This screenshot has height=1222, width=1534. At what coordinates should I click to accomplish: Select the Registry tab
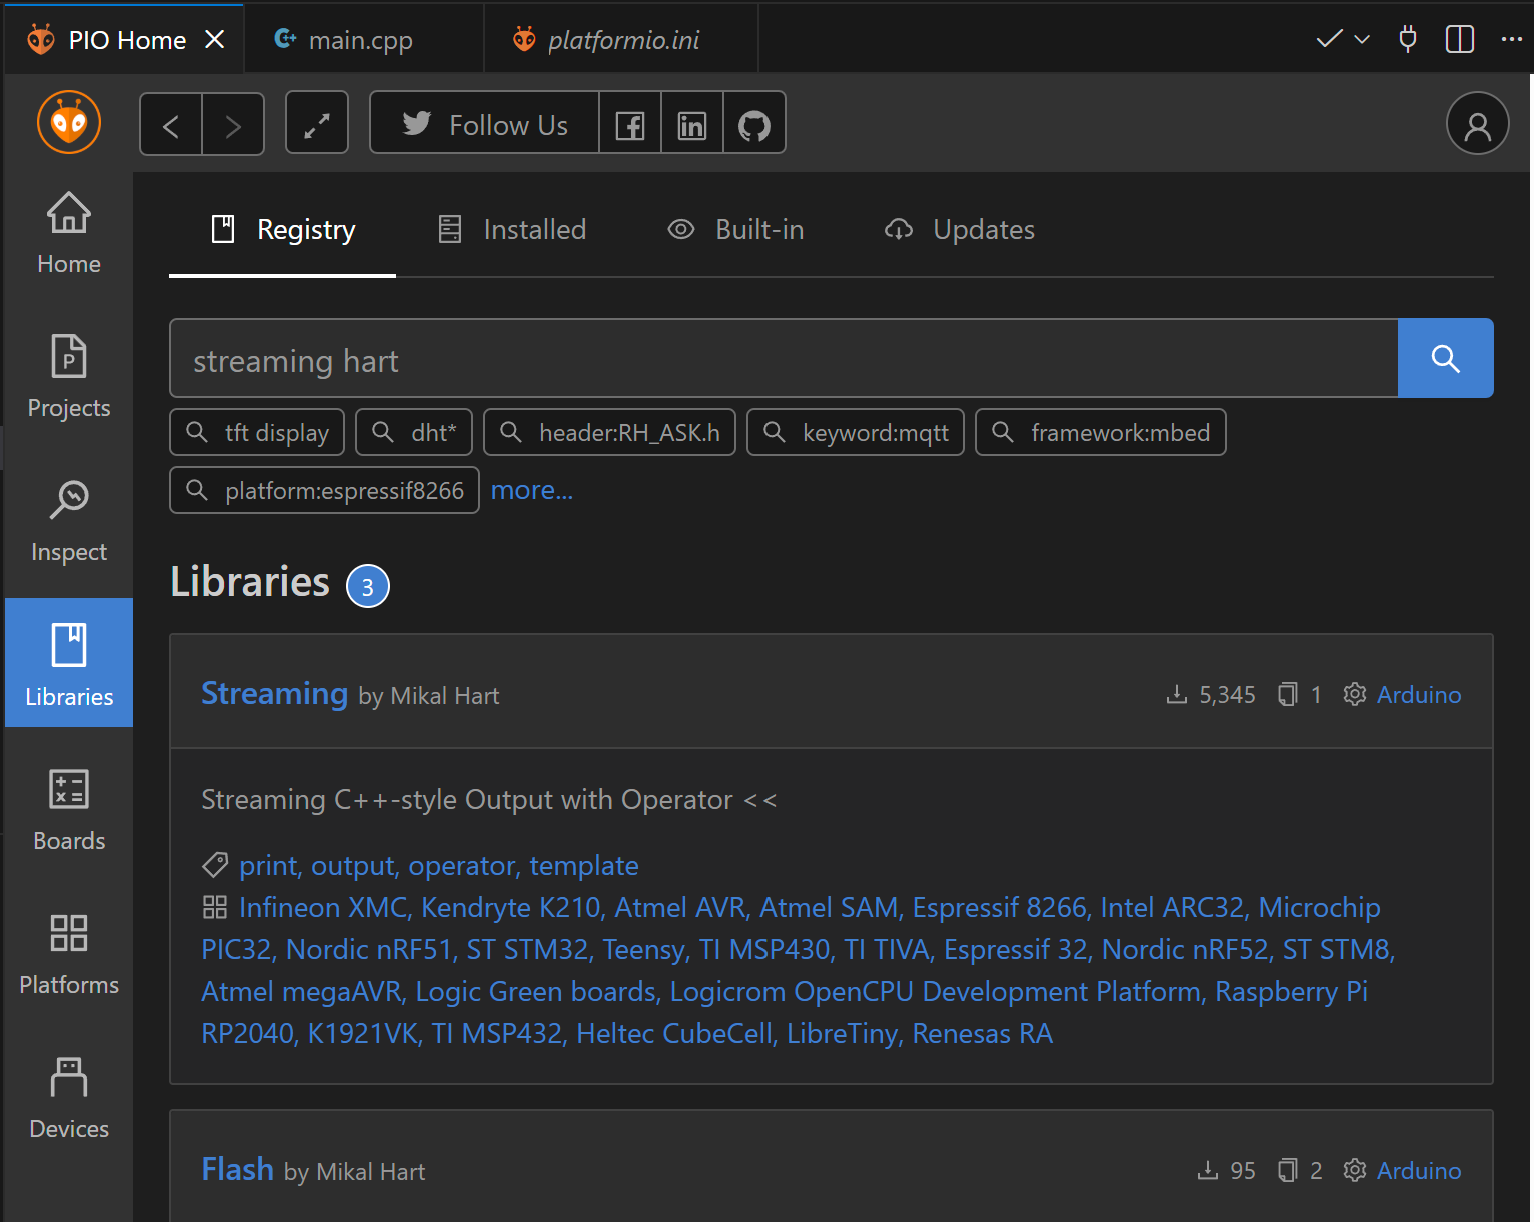(x=283, y=230)
